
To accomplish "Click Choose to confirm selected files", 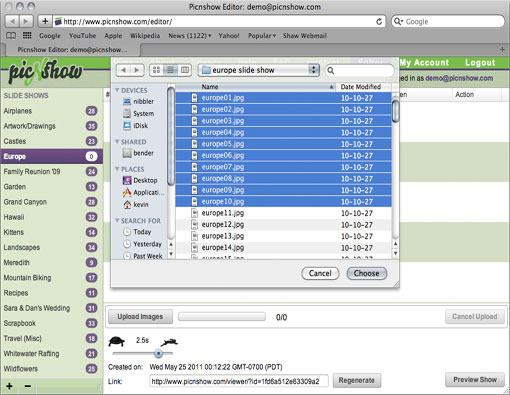I will [x=367, y=273].
